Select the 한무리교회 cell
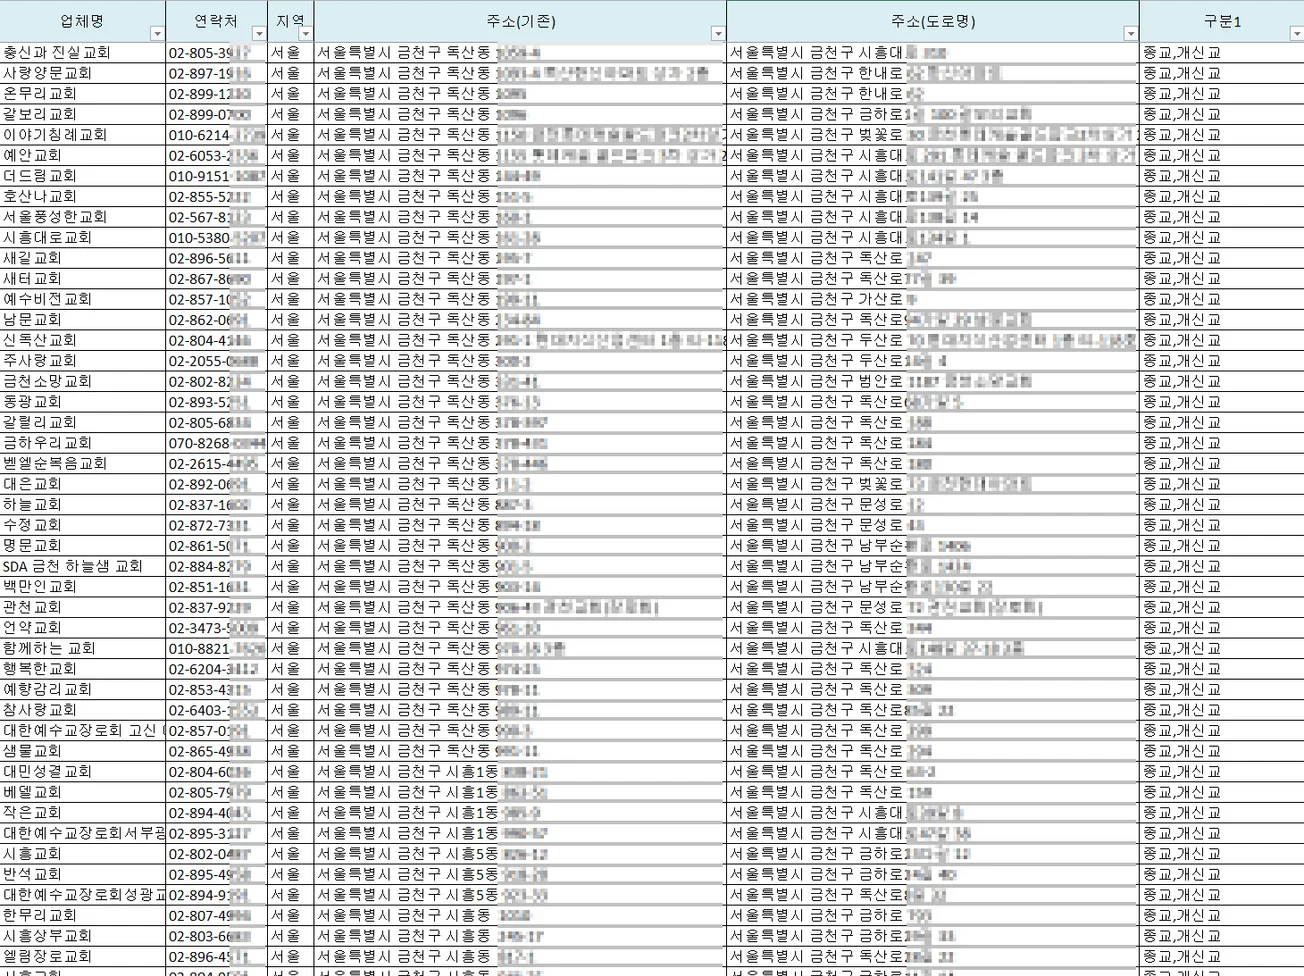Viewport: 1304px width, 976px height. click(x=83, y=915)
